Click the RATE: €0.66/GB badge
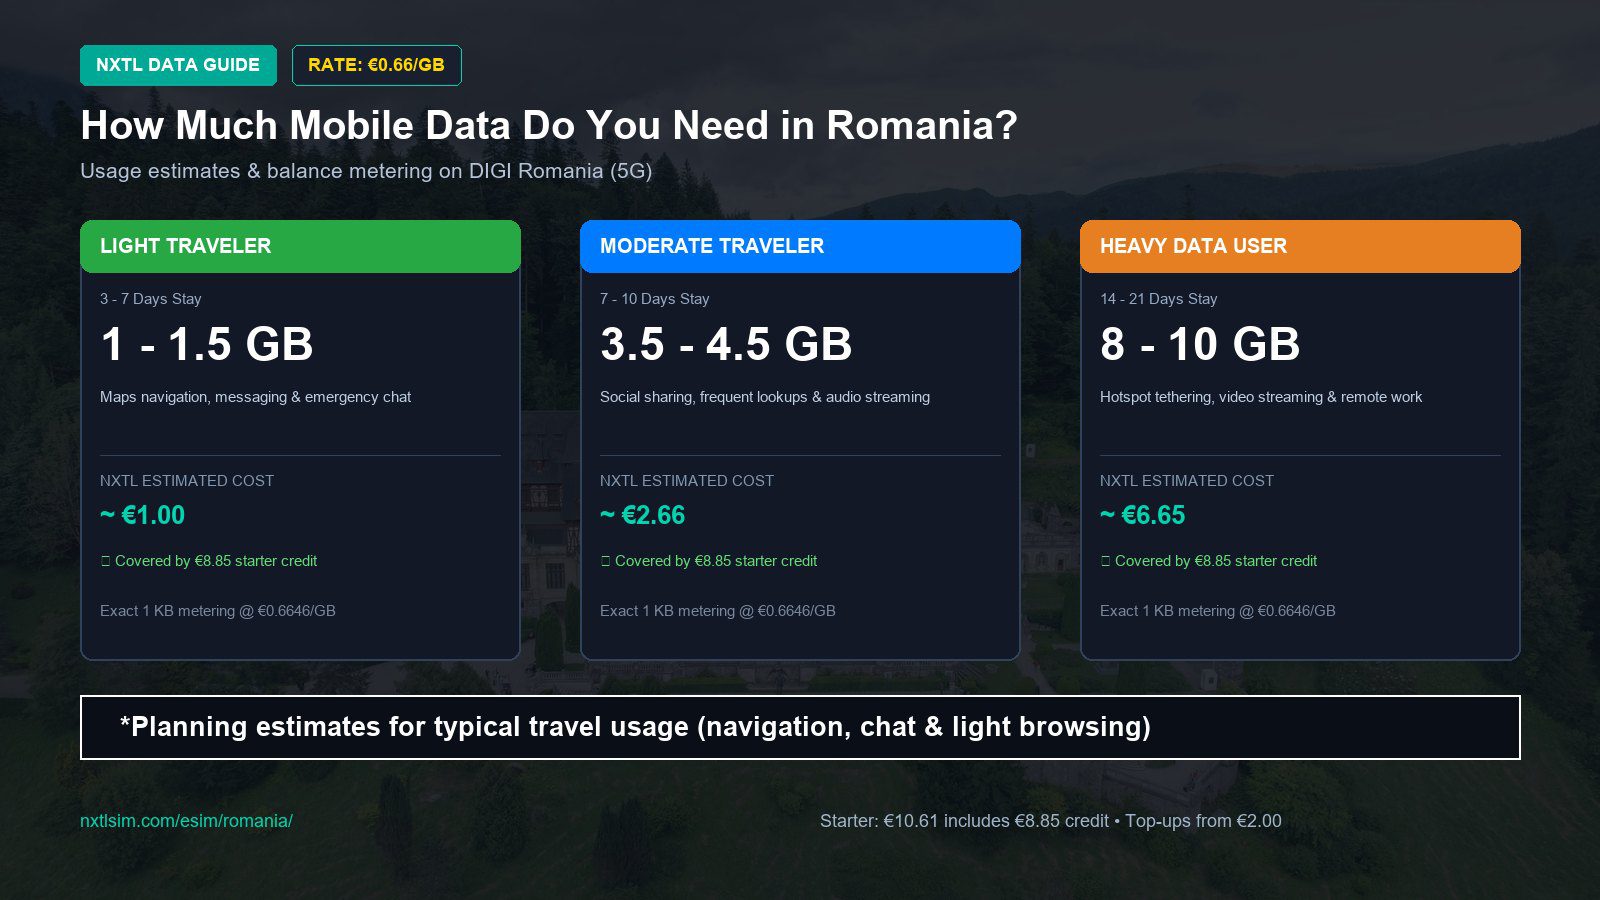 coord(376,65)
